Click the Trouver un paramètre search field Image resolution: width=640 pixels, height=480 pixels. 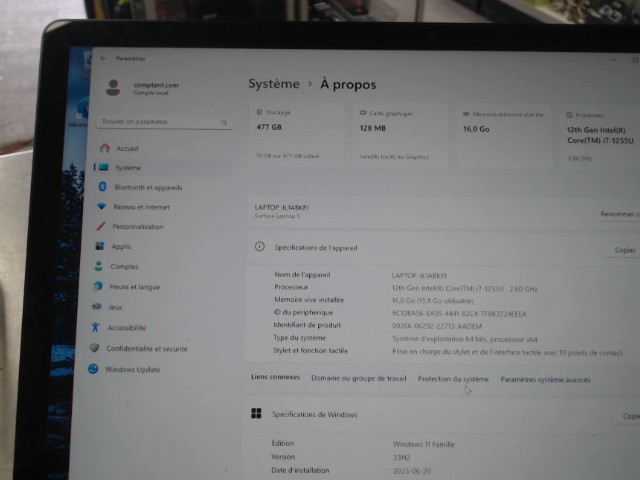coord(164,122)
